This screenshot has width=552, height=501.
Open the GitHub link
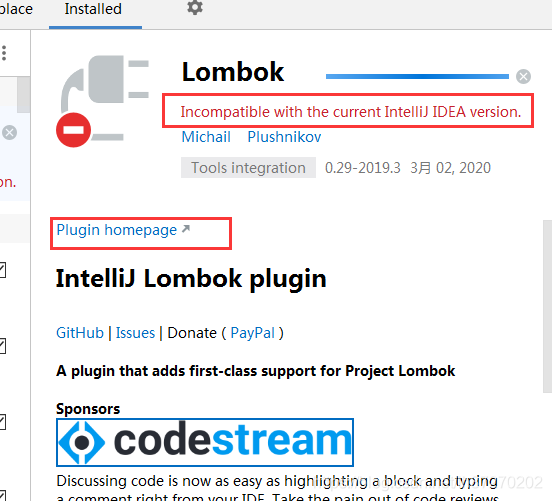(80, 333)
